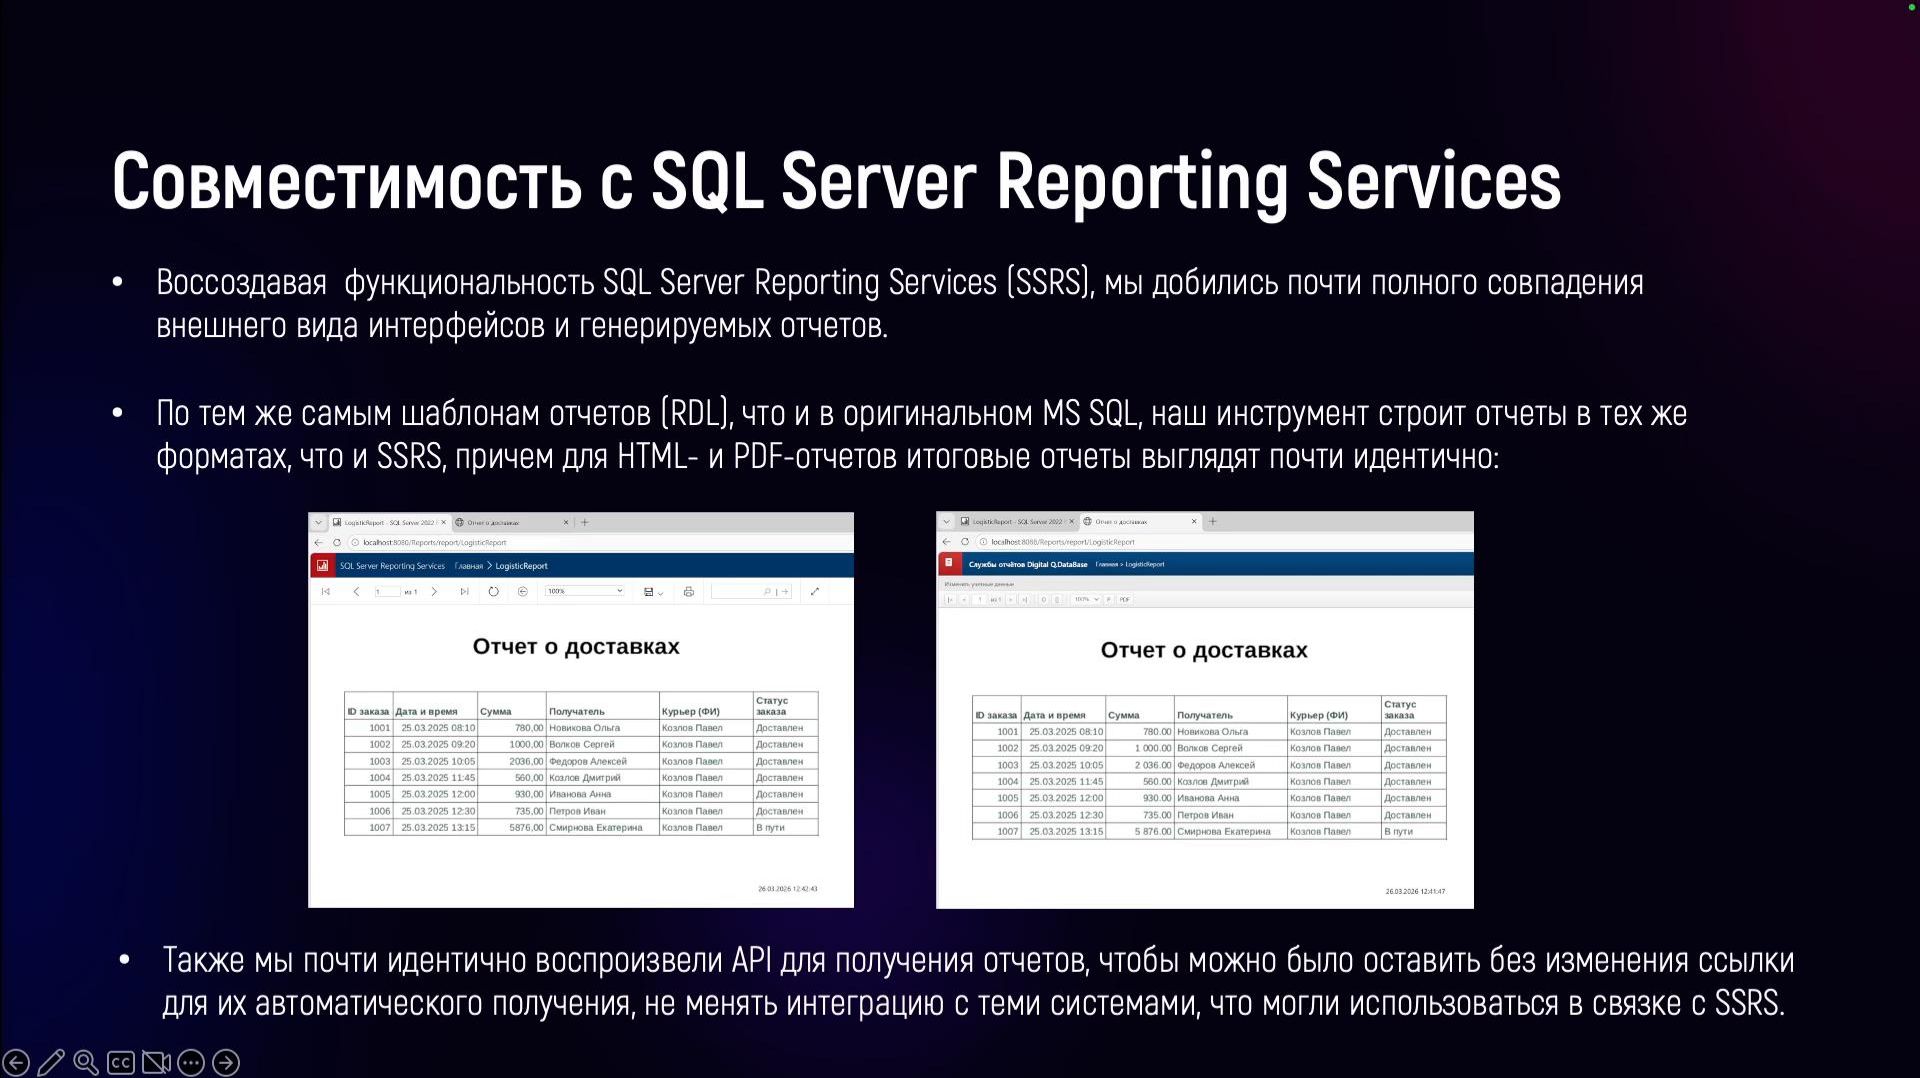Click order ID 1004 in right screenshot

(x=1007, y=782)
